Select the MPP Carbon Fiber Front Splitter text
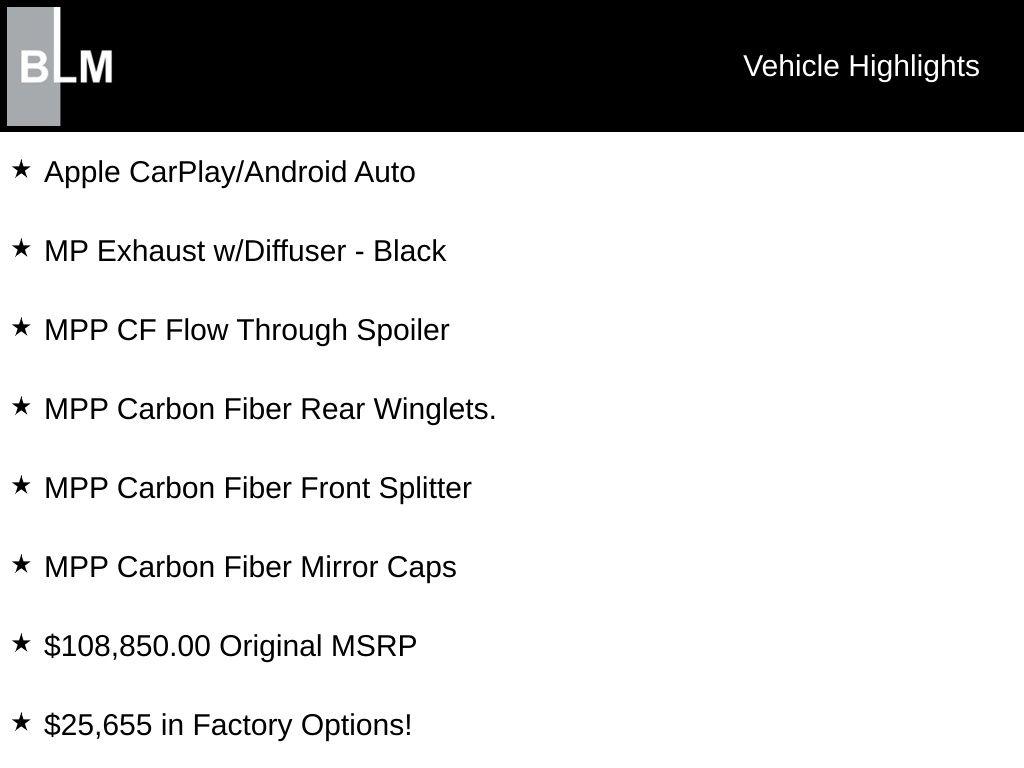Viewport: 1024px width, 768px height. point(258,488)
